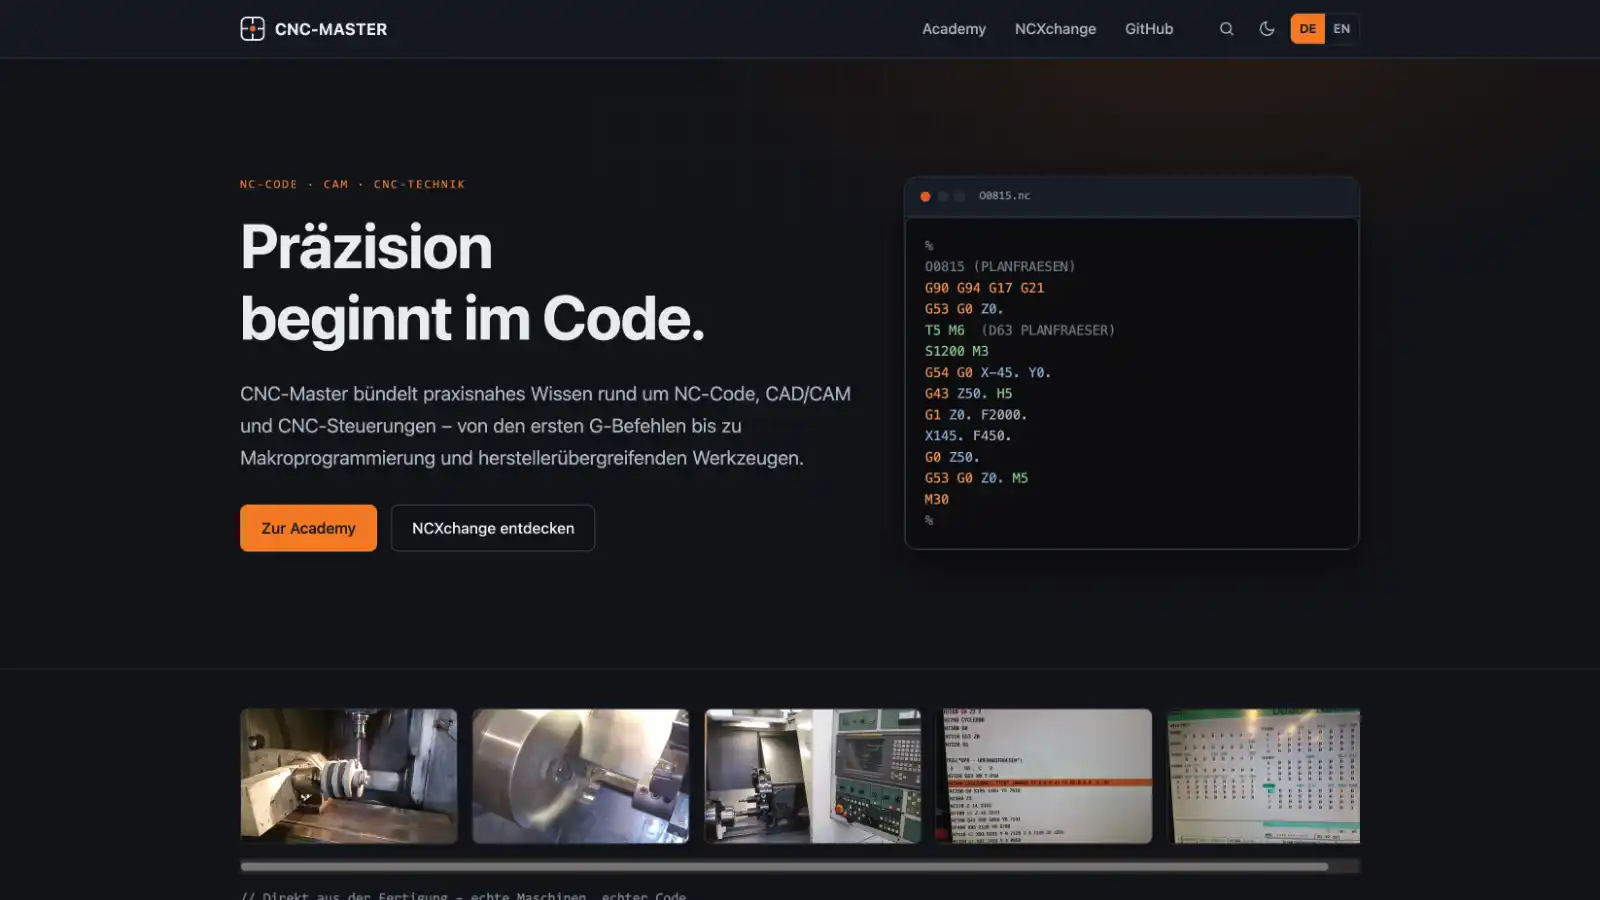Image resolution: width=1600 pixels, height=900 pixels.
Task: Open NC code screen with orange highlight
Action: tap(1044, 776)
